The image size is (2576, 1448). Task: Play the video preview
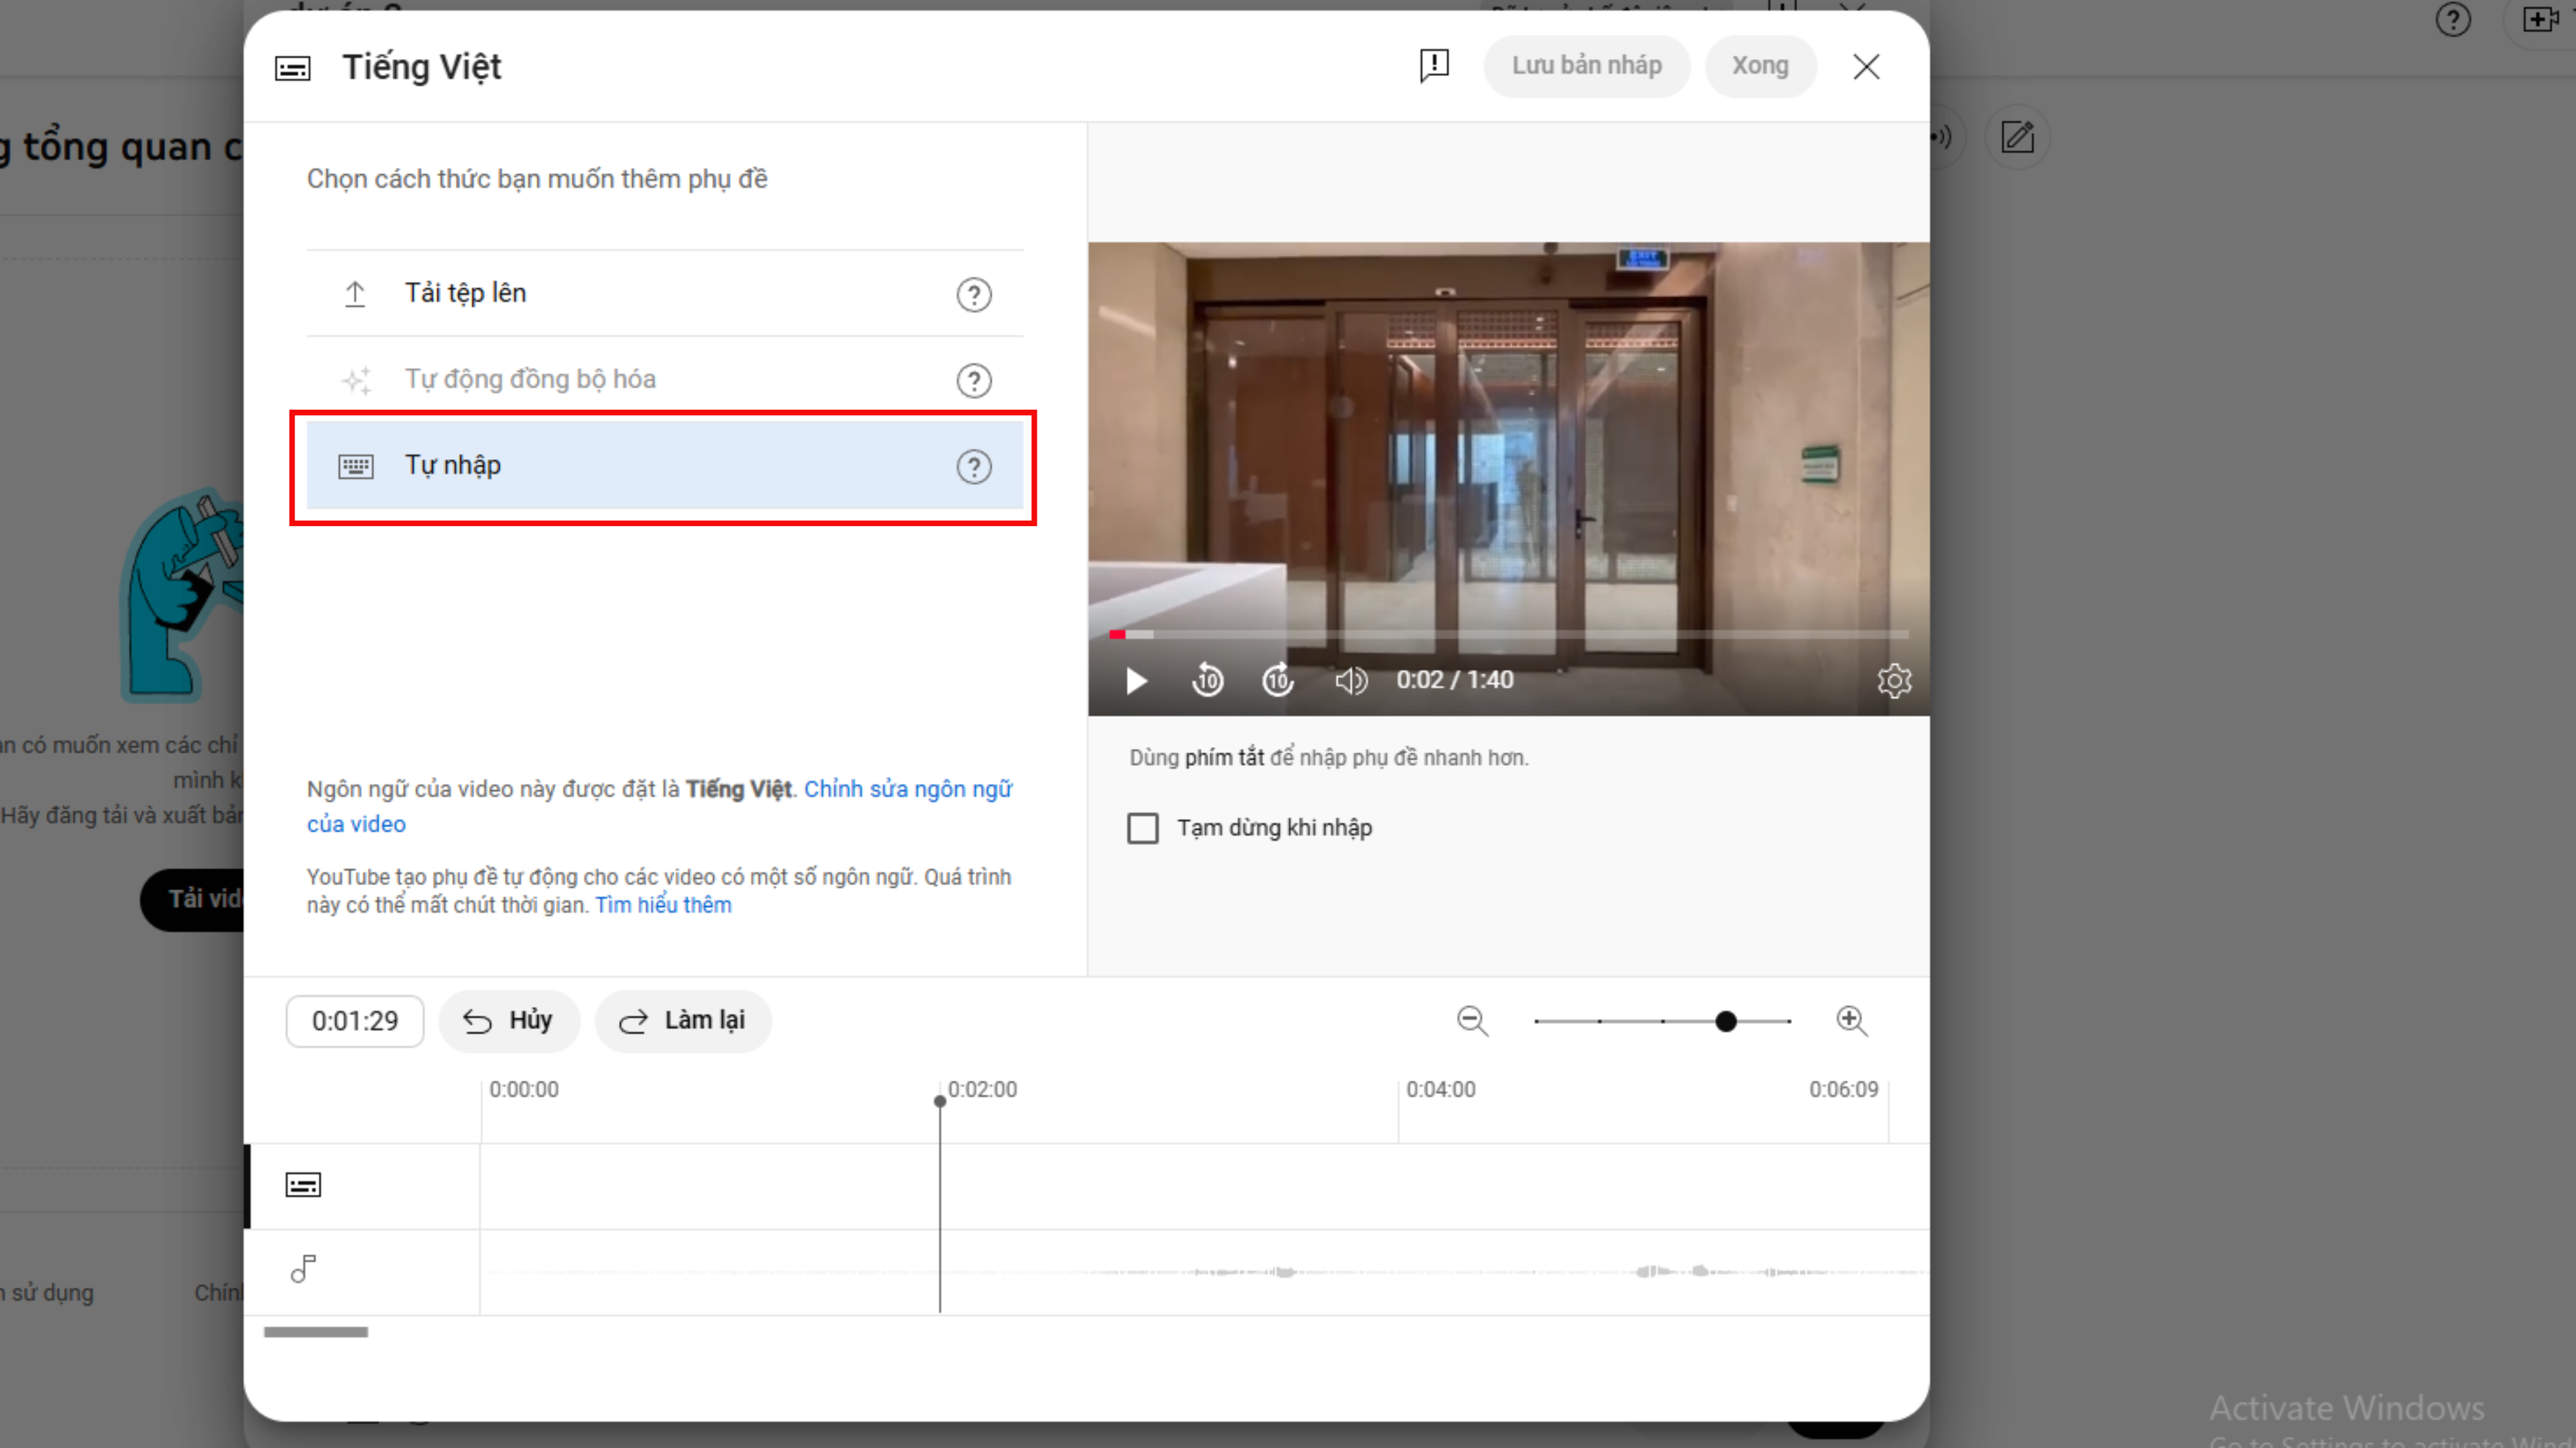coord(1136,681)
